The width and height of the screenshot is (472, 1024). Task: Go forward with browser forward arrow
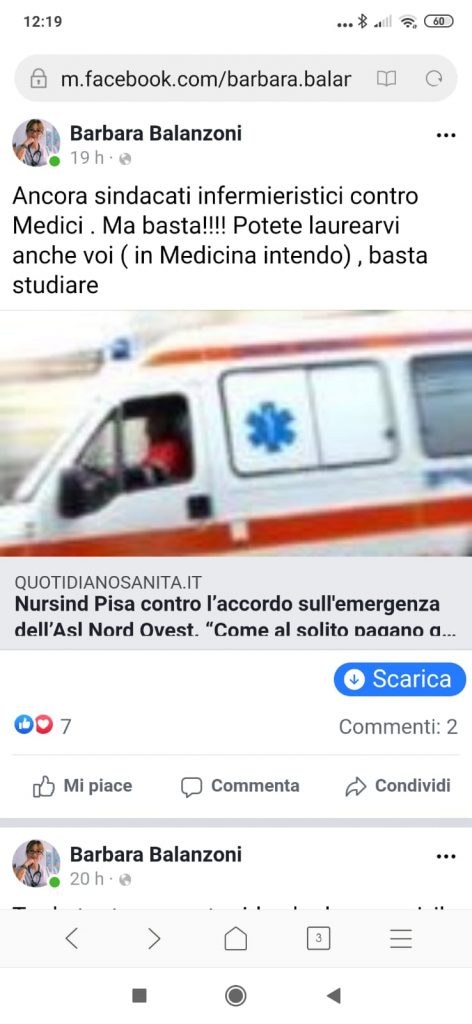pyautogui.click(x=154, y=938)
